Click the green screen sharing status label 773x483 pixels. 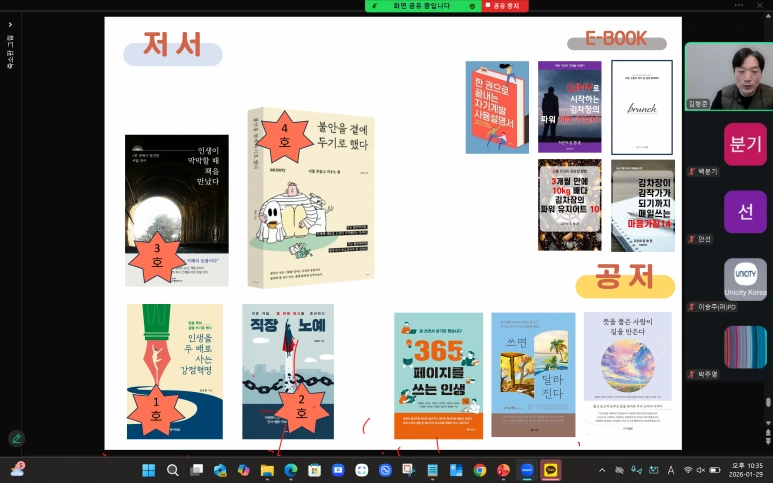pos(422,6)
